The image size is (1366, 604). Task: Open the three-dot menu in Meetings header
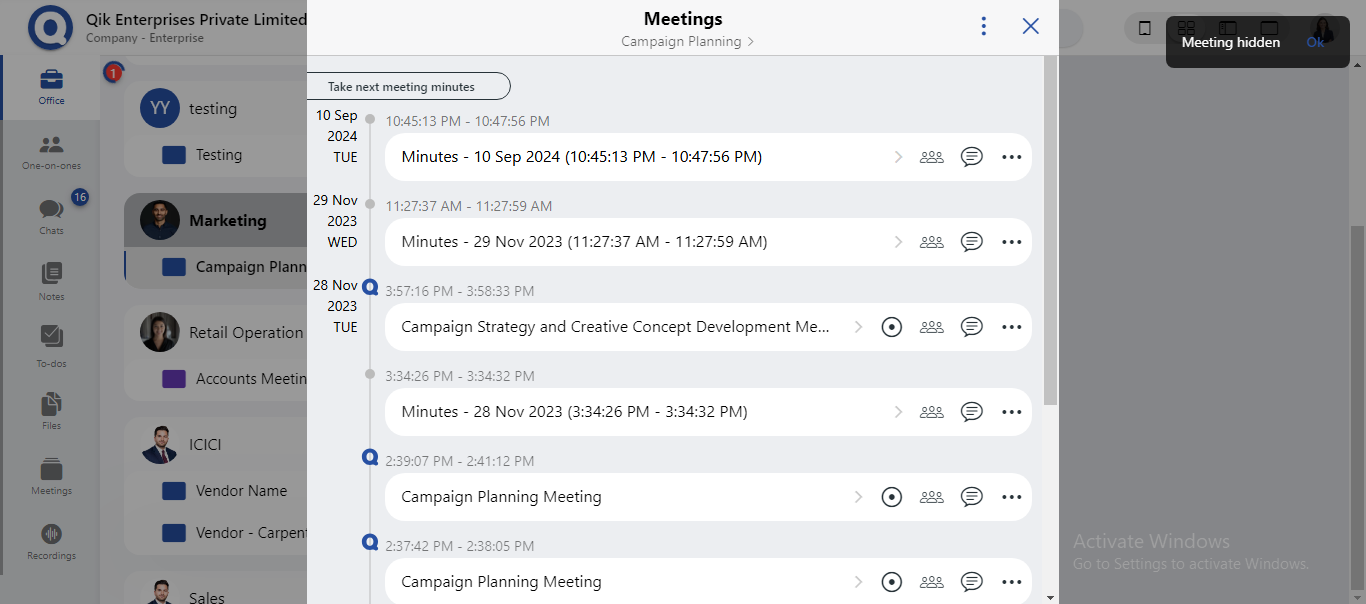point(983,25)
